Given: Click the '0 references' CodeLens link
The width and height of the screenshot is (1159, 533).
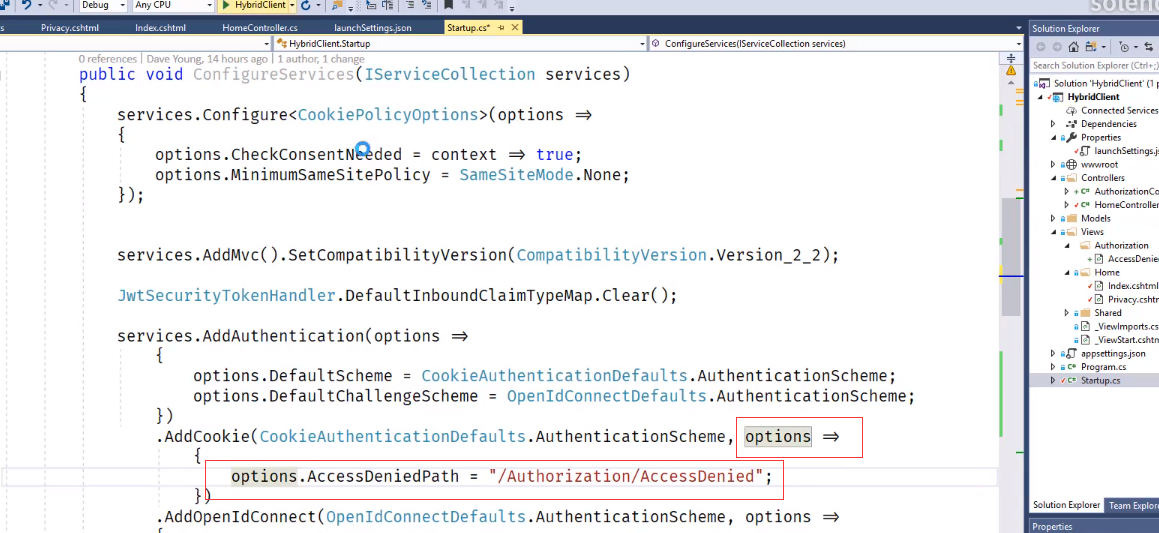Looking at the screenshot, I should pyautogui.click(x=108, y=58).
